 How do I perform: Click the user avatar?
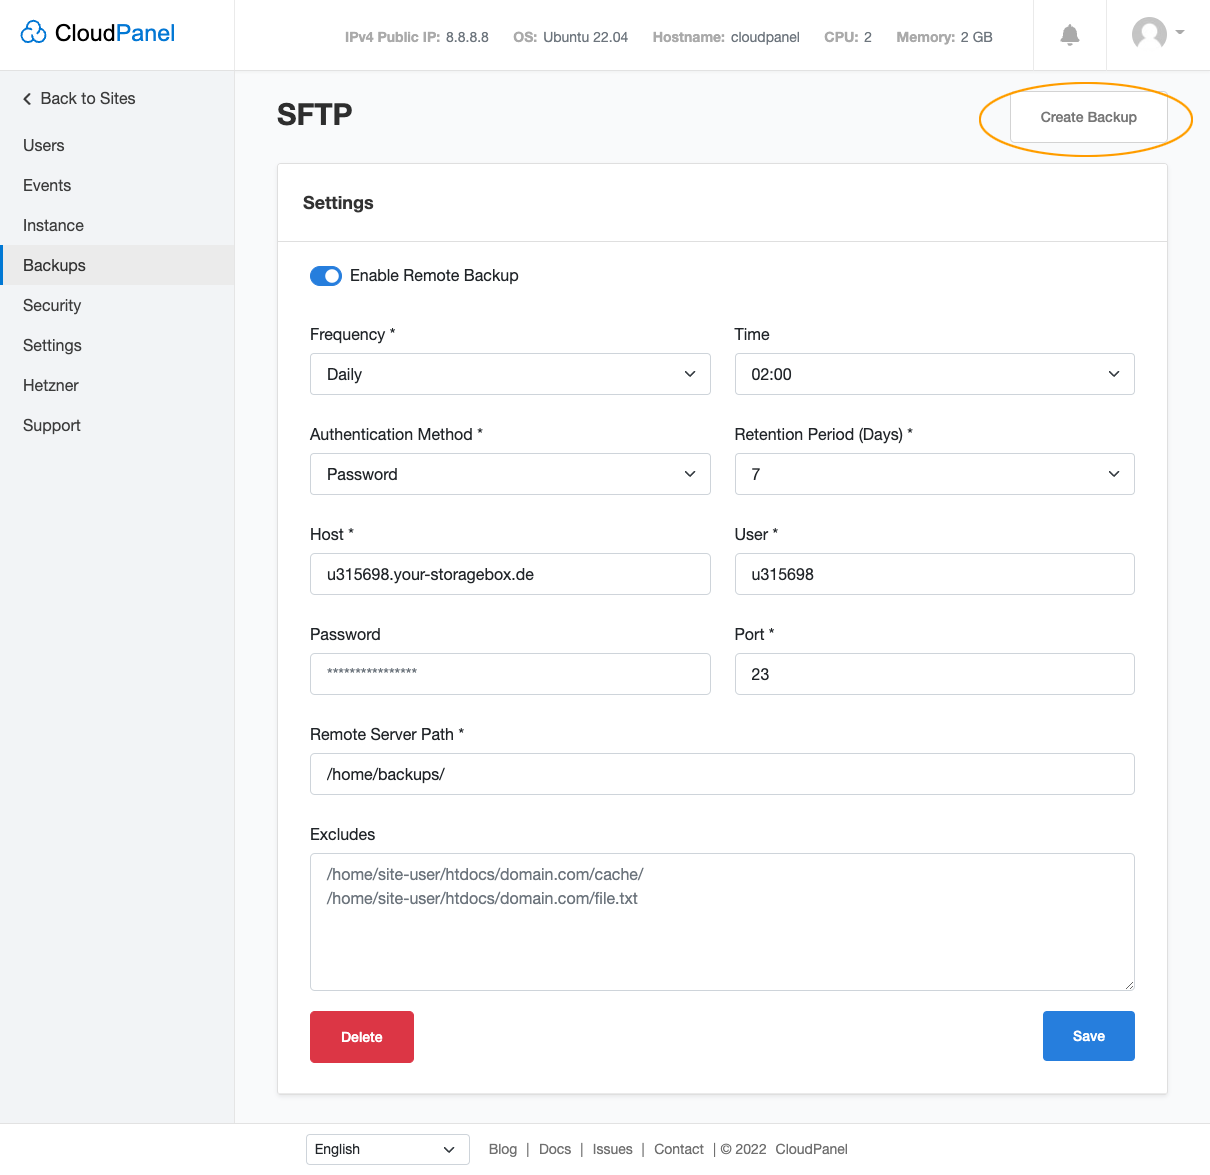1148,33
